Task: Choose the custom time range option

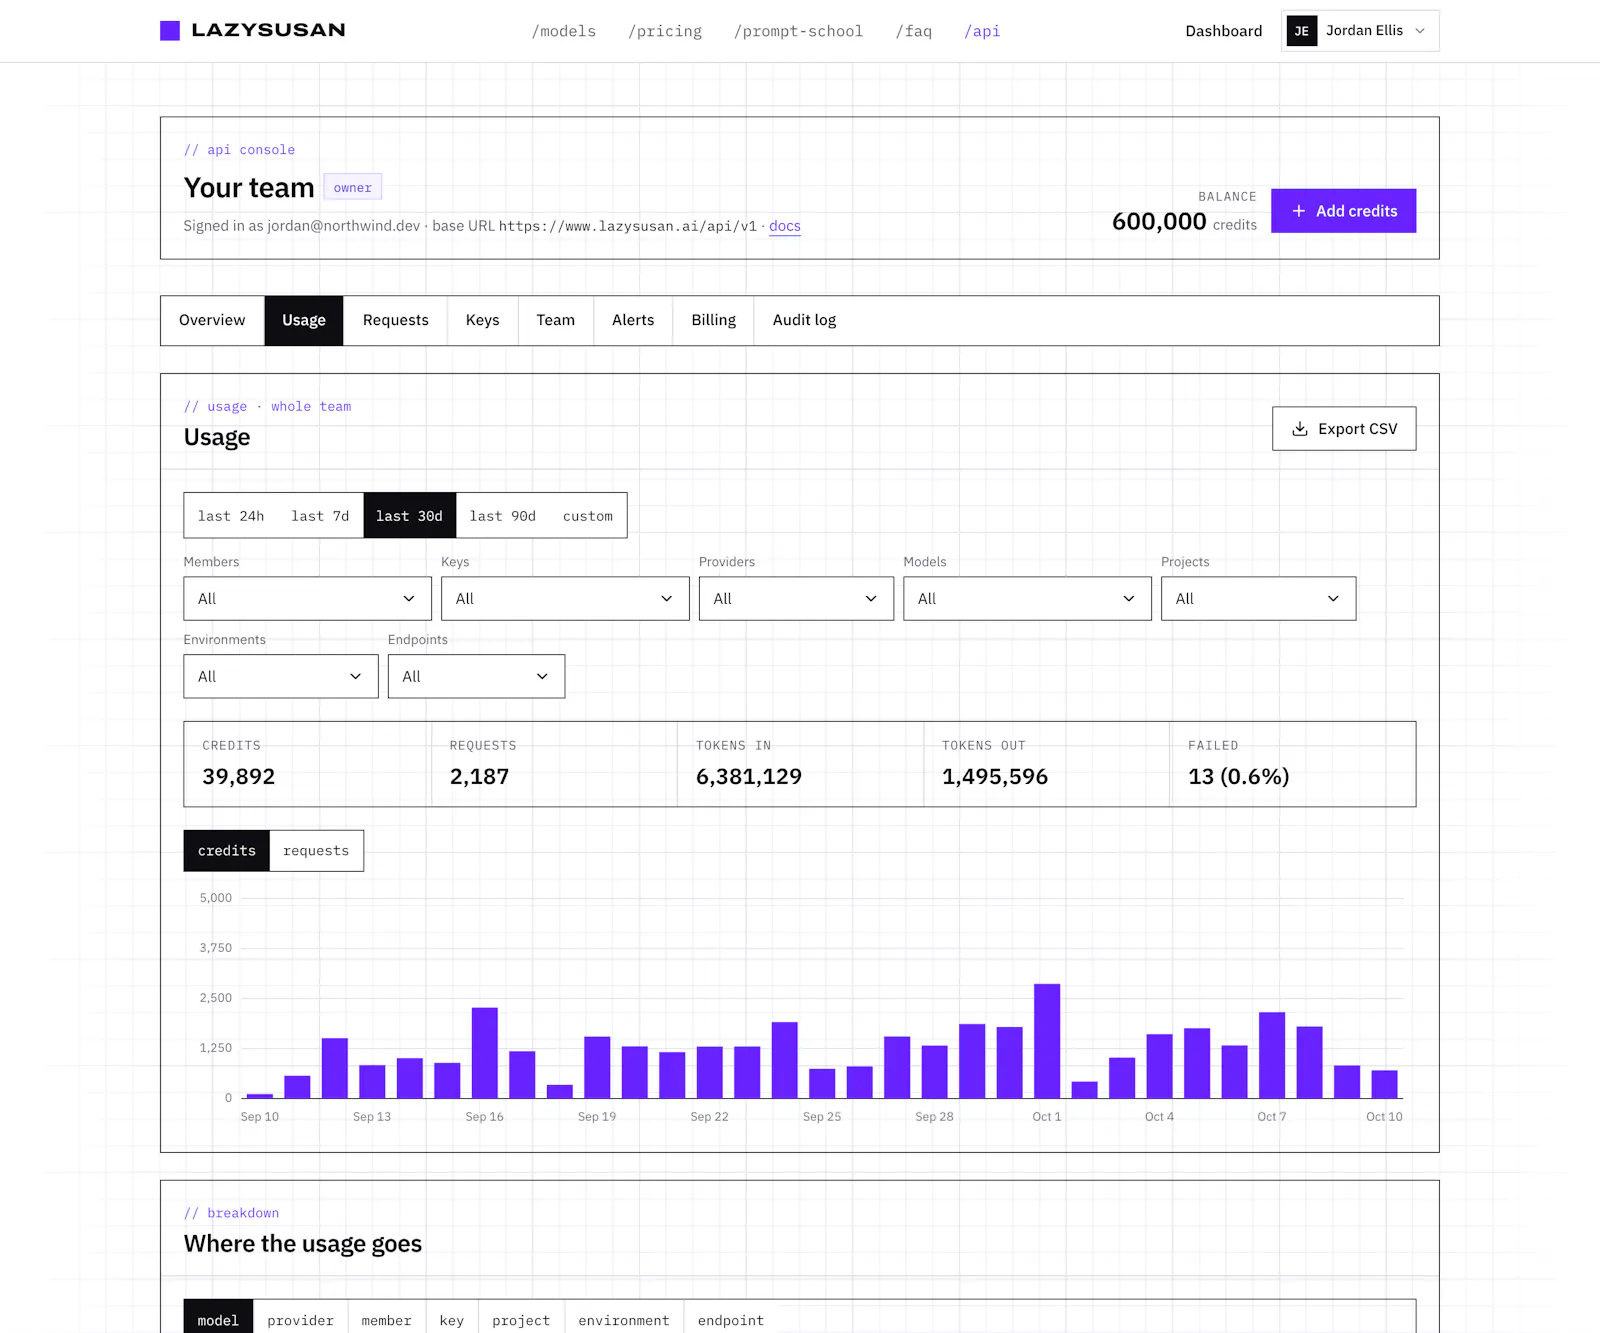Action: pyautogui.click(x=588, y=516)
